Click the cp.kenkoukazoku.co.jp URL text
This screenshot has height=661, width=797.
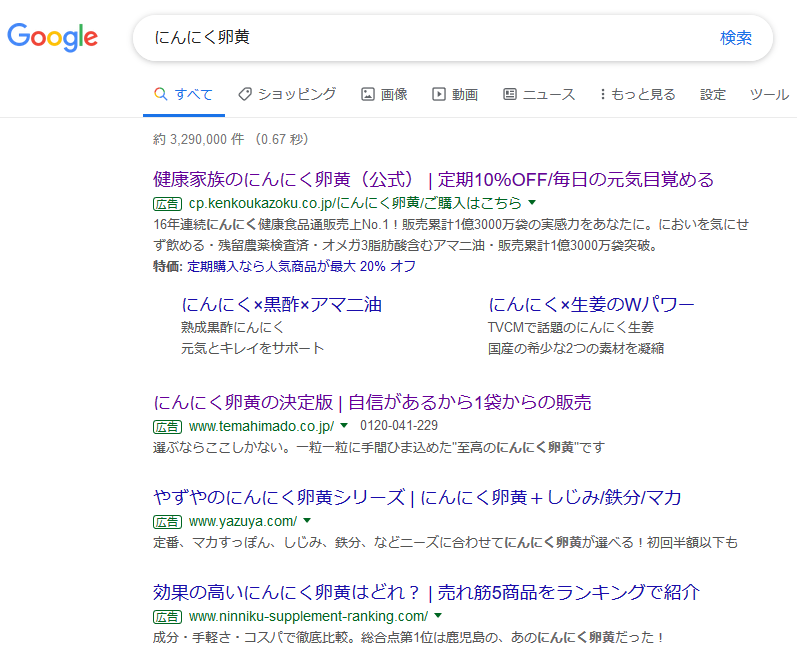355,203
